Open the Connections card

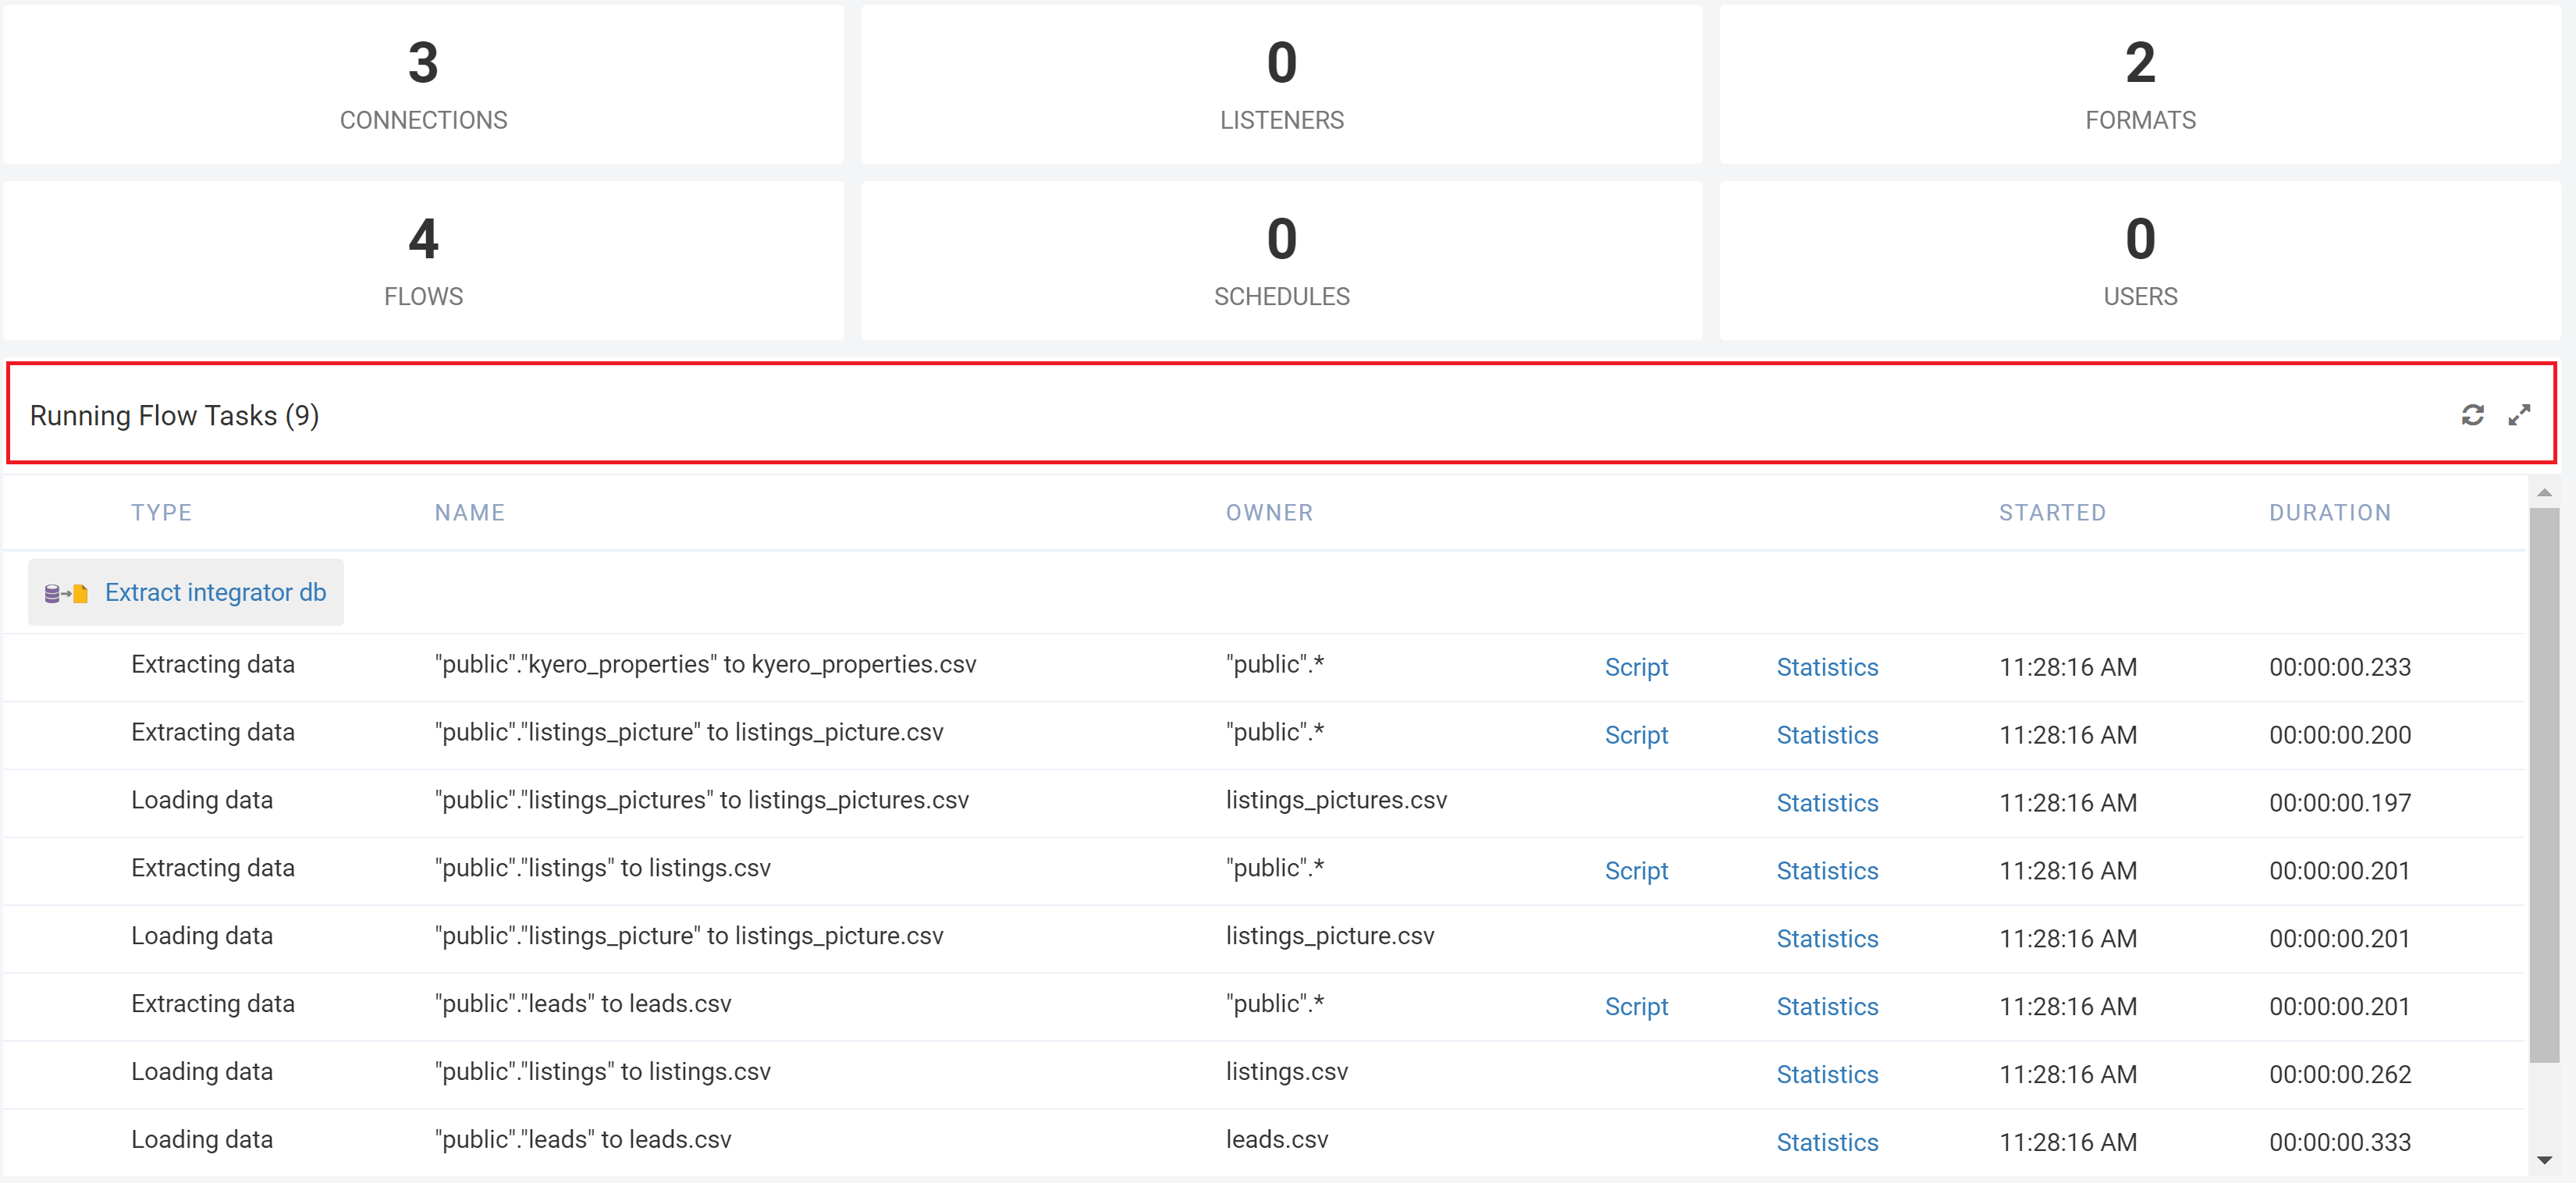(x=423, y=85)
